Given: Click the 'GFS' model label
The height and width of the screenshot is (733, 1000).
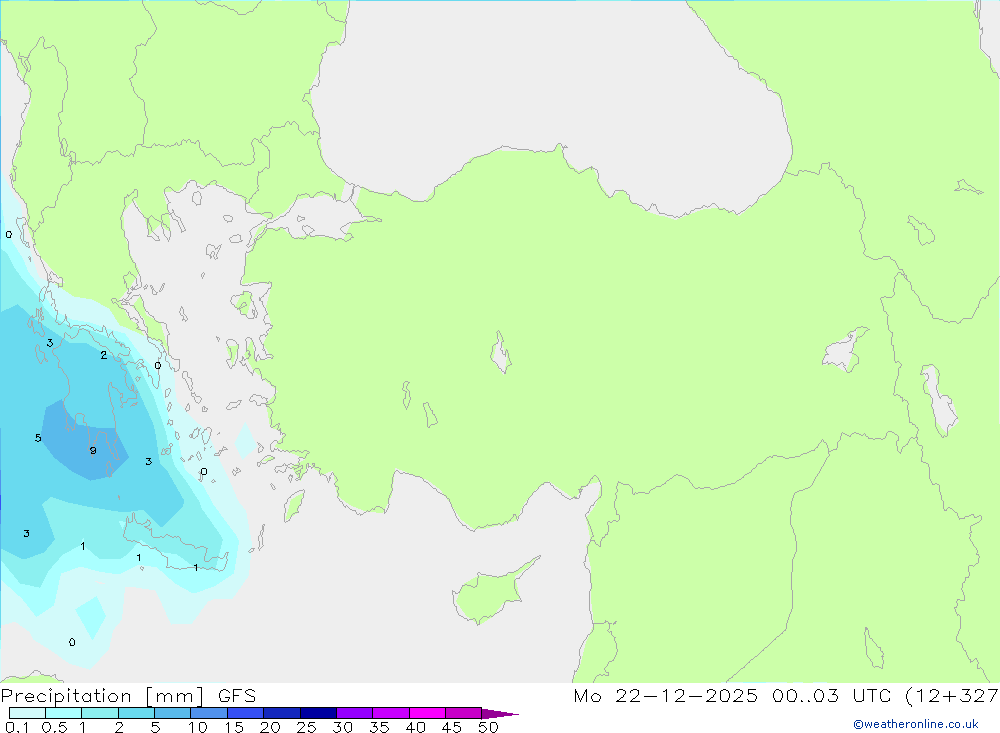Looking at the screenshot, I should click(x=237, y=696).
